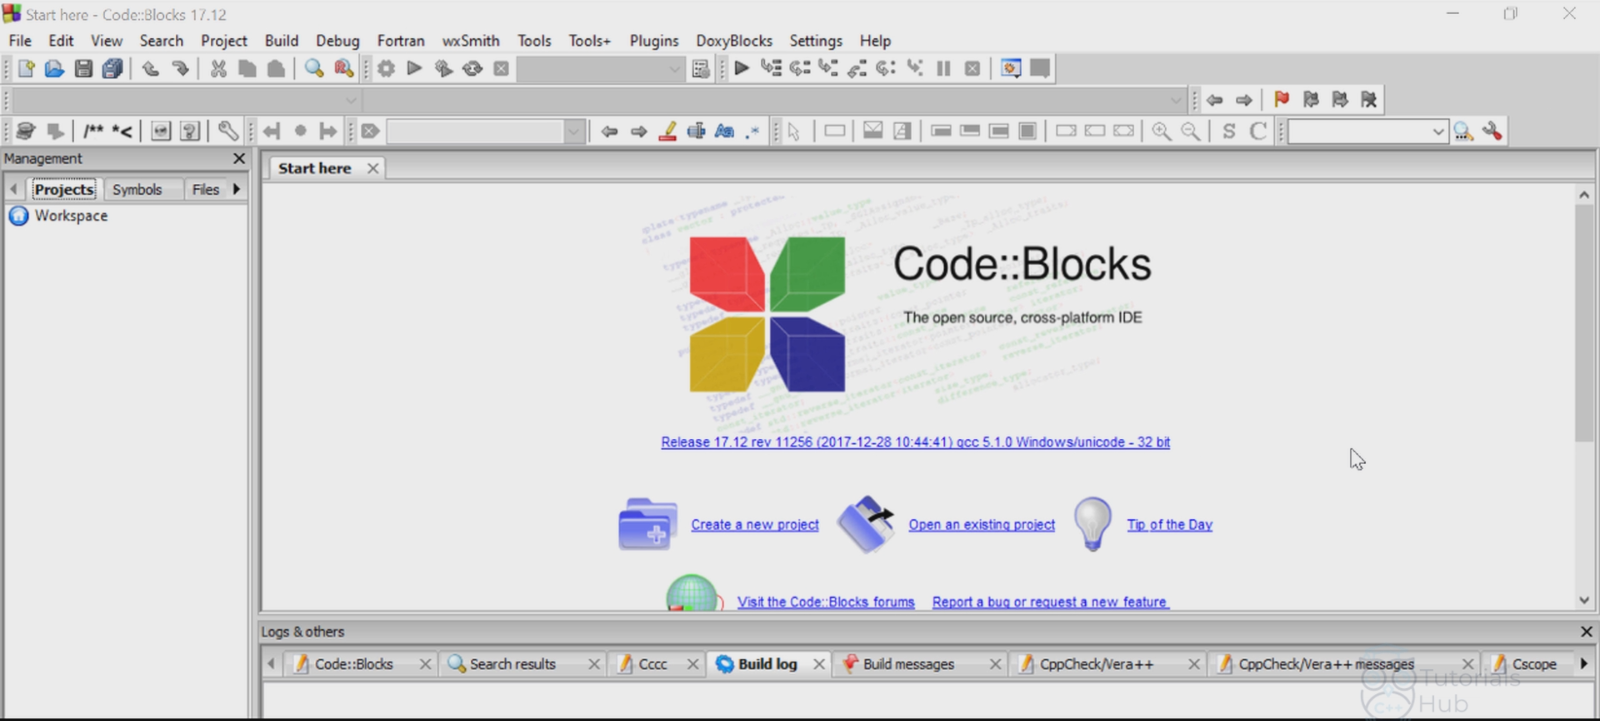
Task: Click the Zoom out magnifier icon
Action: click(1191, 131)
